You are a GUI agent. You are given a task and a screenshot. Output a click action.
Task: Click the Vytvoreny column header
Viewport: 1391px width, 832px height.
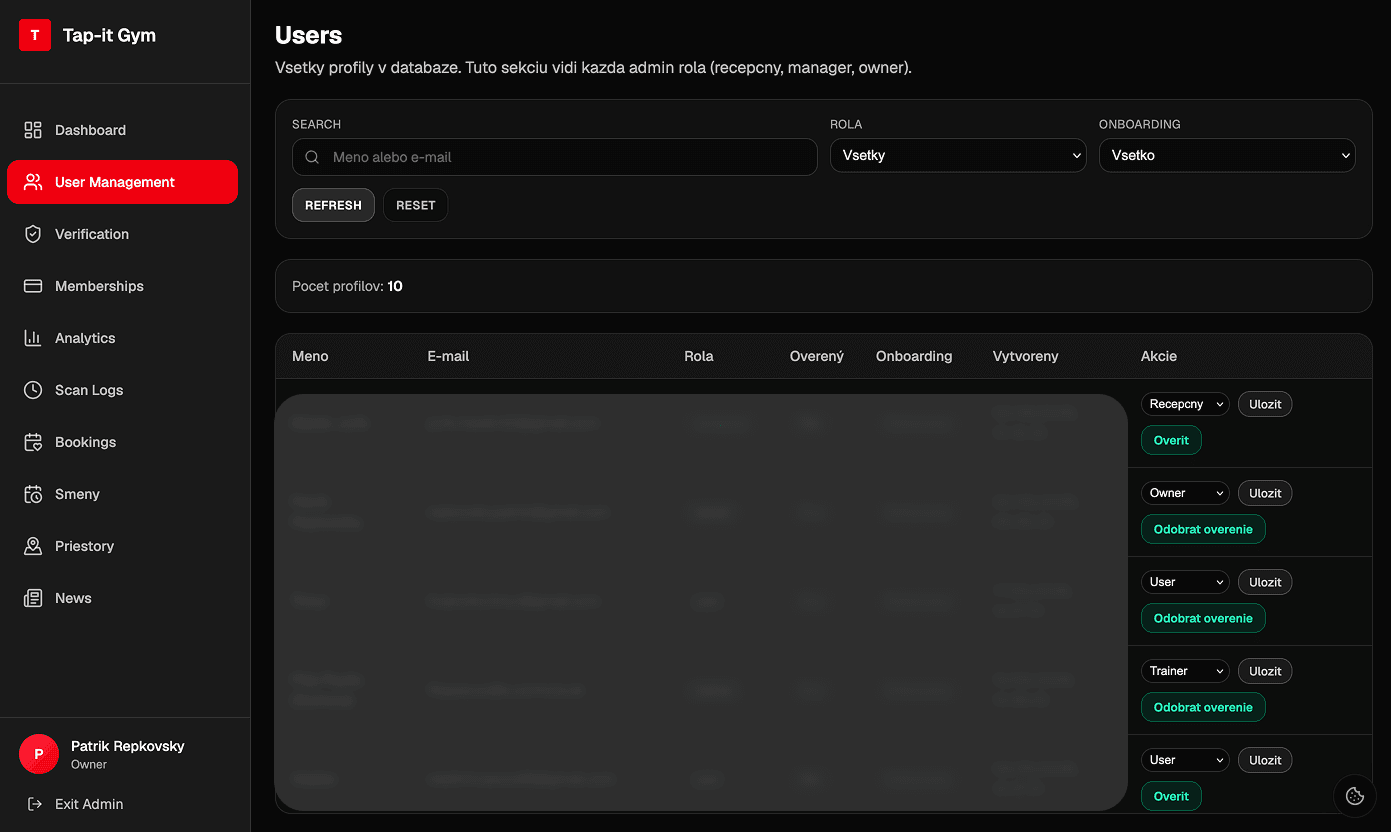coord(1025,356)
